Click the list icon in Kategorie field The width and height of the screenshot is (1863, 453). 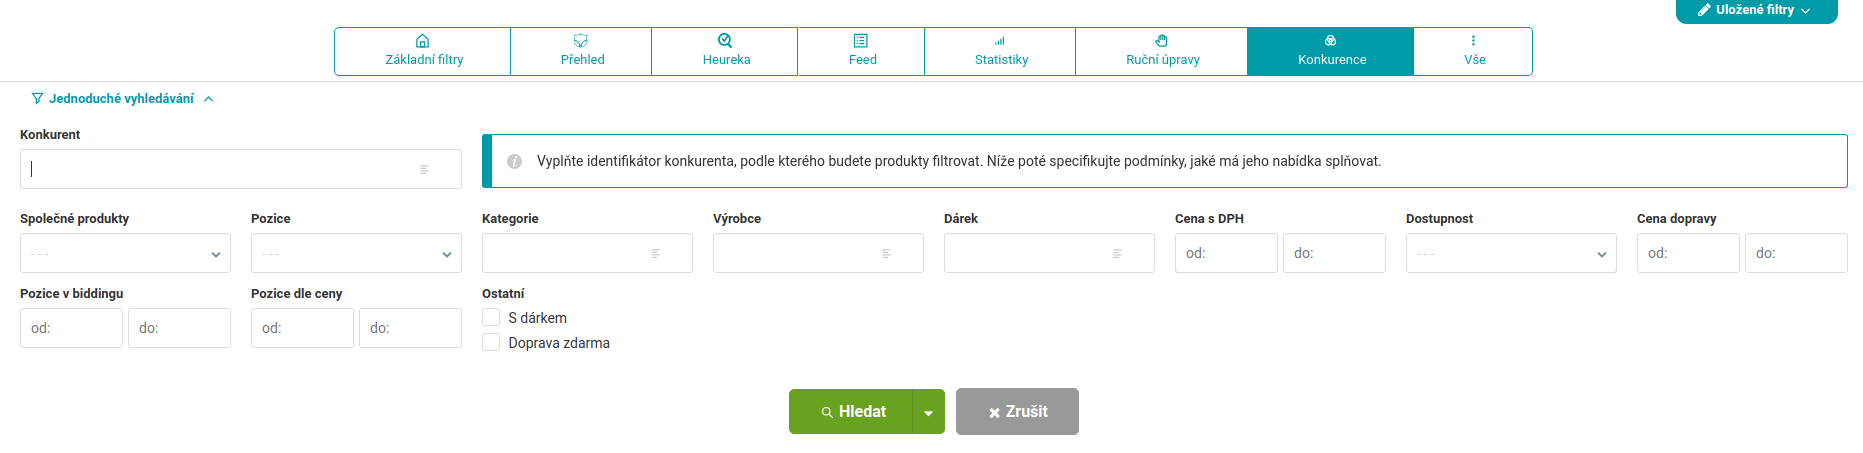pos(655,254)
